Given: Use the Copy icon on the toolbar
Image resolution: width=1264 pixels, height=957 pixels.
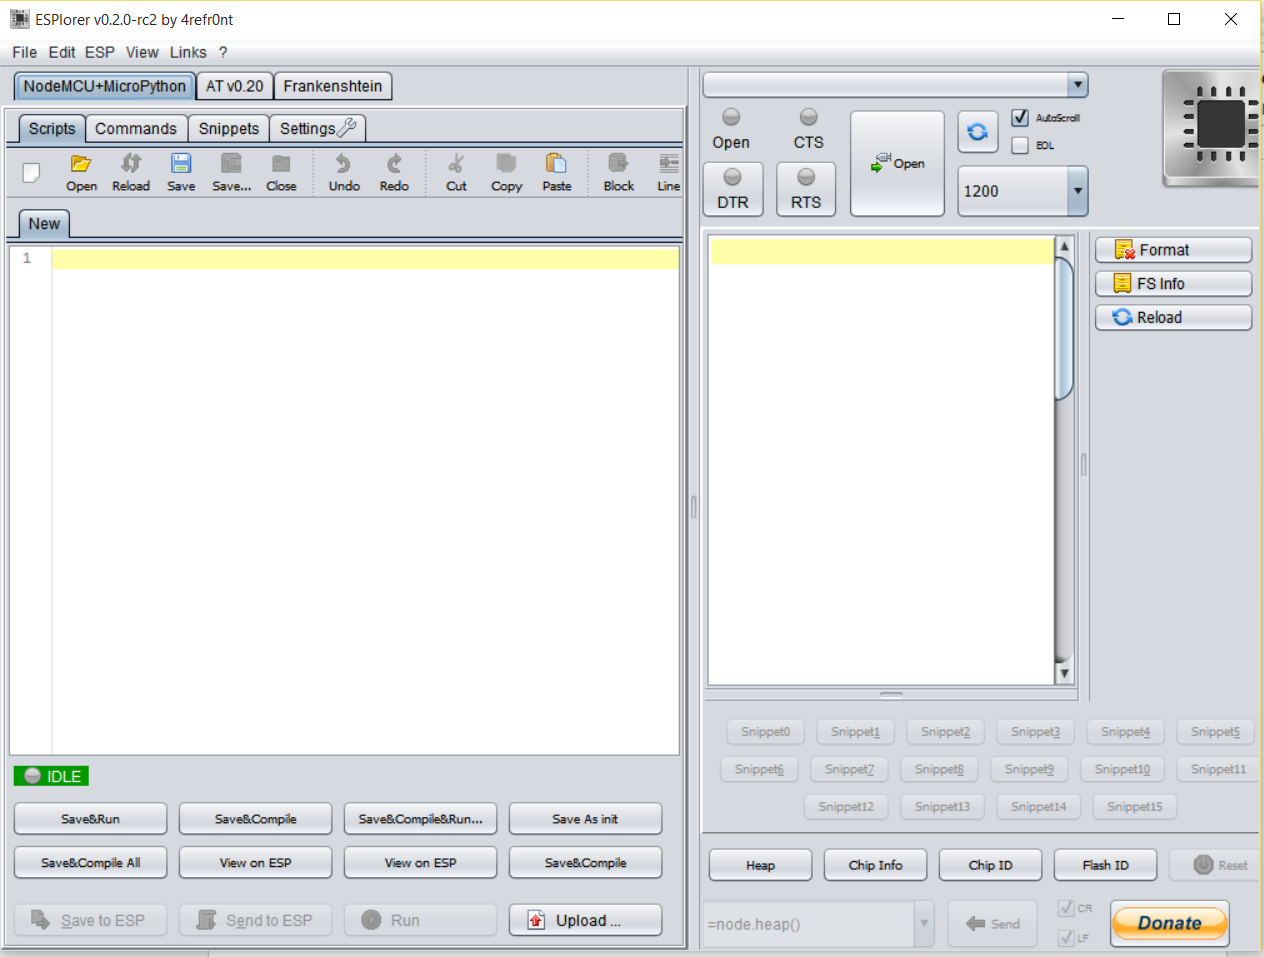Looking at the screenshot, I should 506,170.
